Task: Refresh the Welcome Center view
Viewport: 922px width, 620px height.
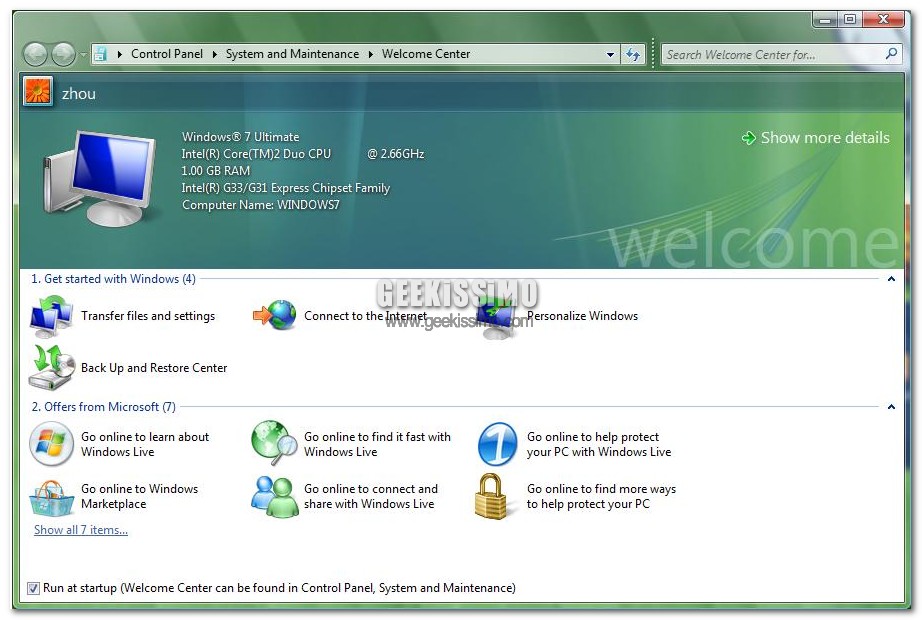Action: coord(633,54)
